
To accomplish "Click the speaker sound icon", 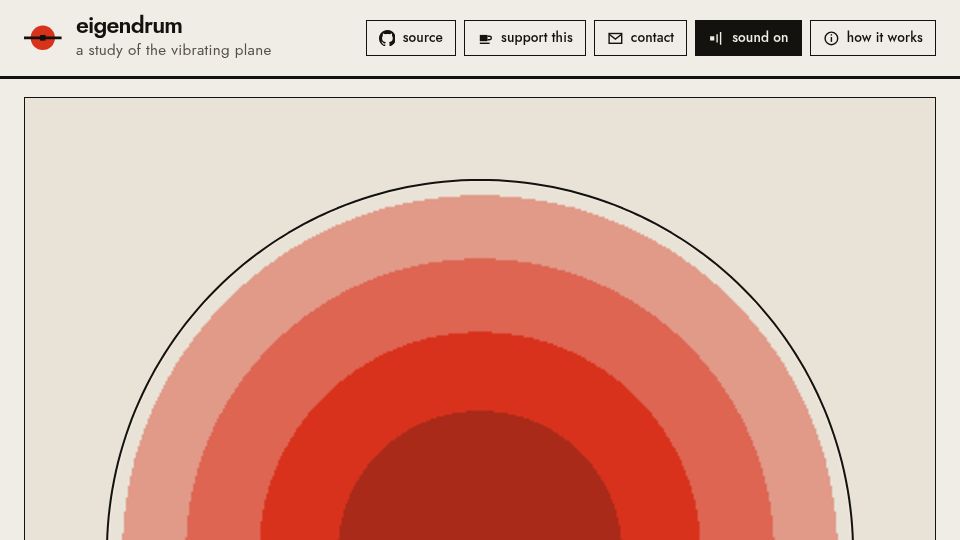I will pos(716,39).
